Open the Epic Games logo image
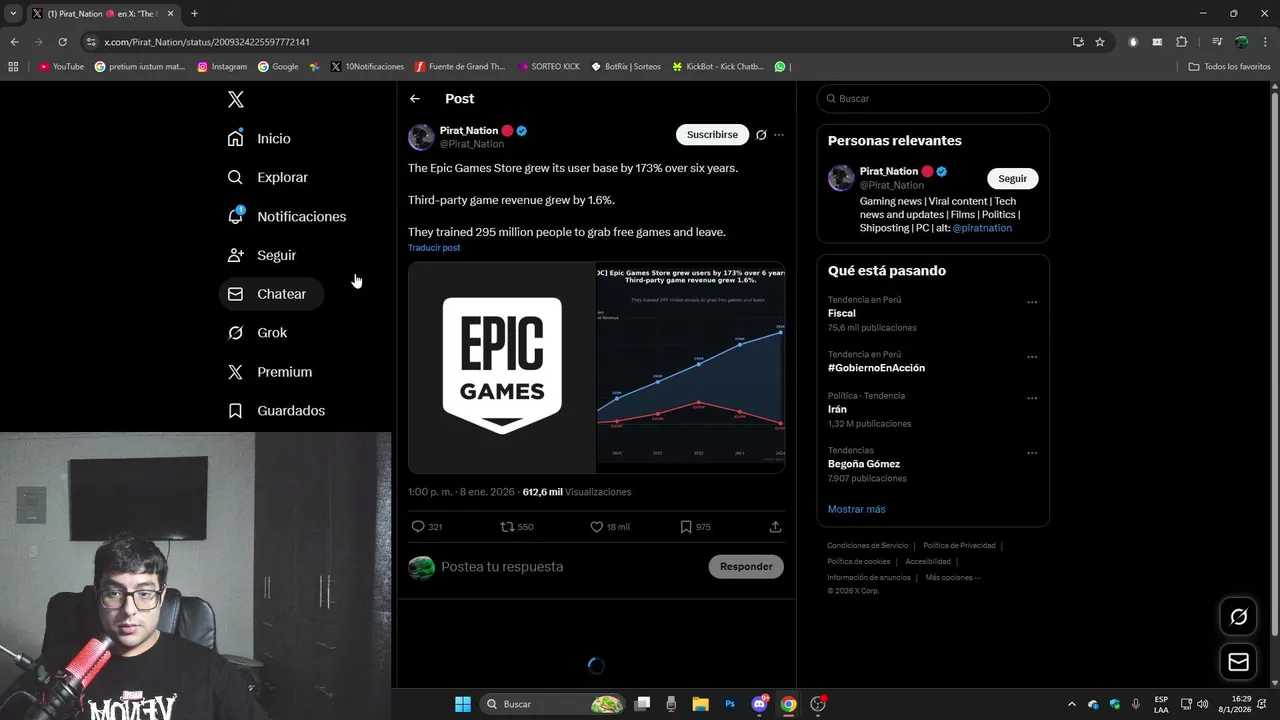1280x720 pixels. pos(502,367)
